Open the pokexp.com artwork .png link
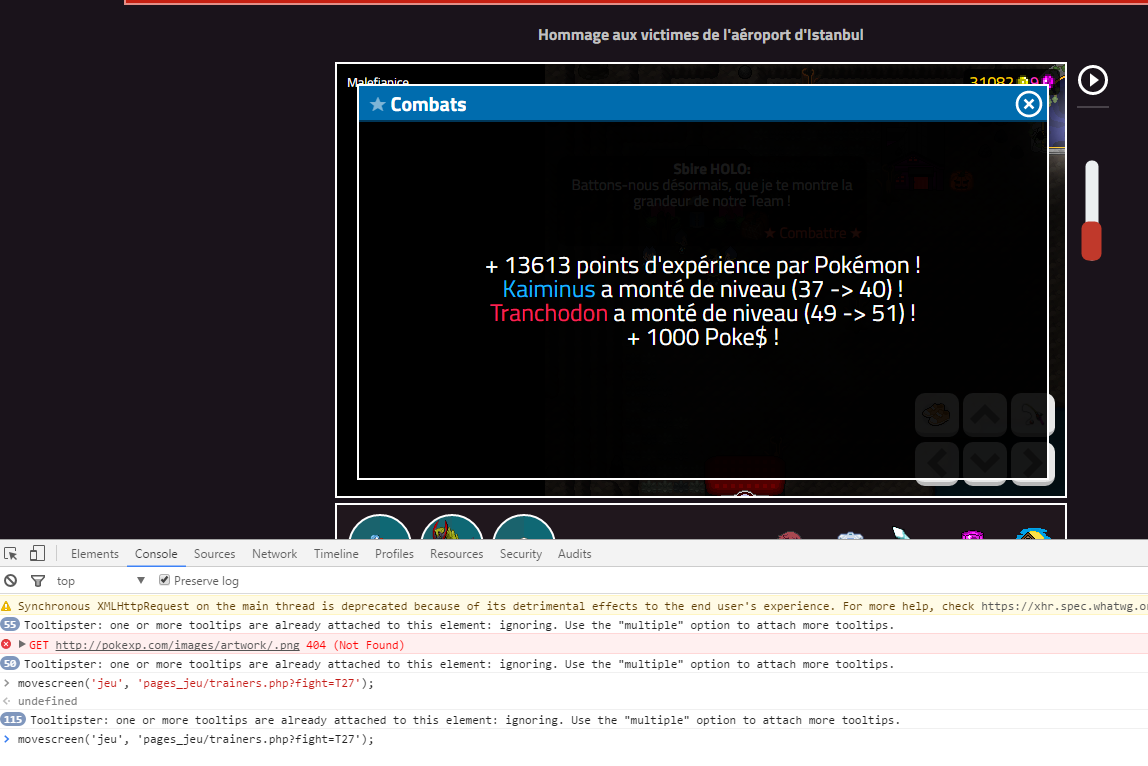Screen dimensions: 1148x766 pos(177,645)
